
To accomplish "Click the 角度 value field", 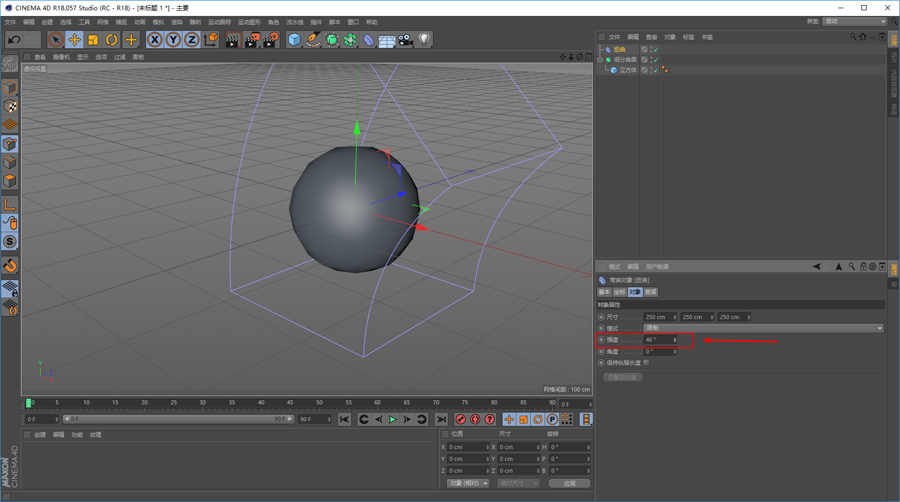I will [x=660, y=351].
